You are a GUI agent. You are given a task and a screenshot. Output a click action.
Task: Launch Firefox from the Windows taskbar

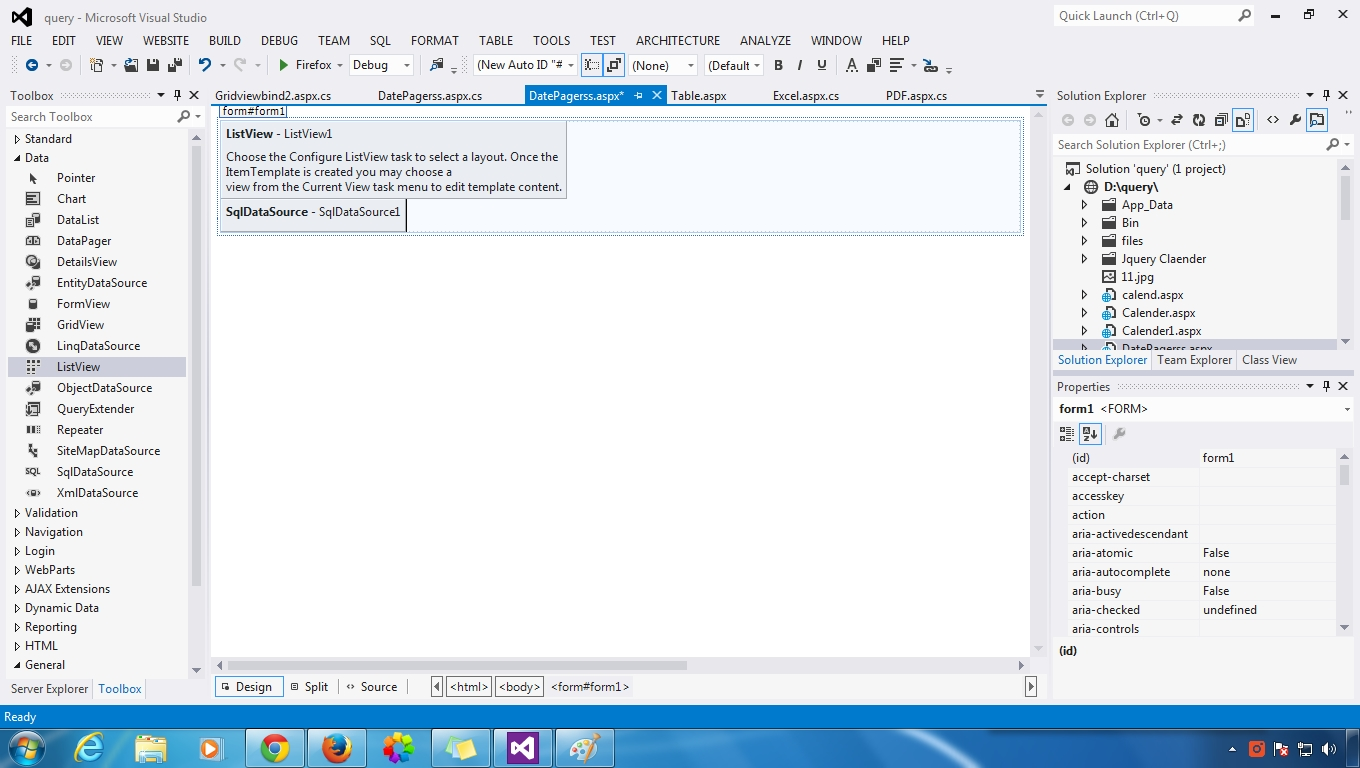(337, 748)
